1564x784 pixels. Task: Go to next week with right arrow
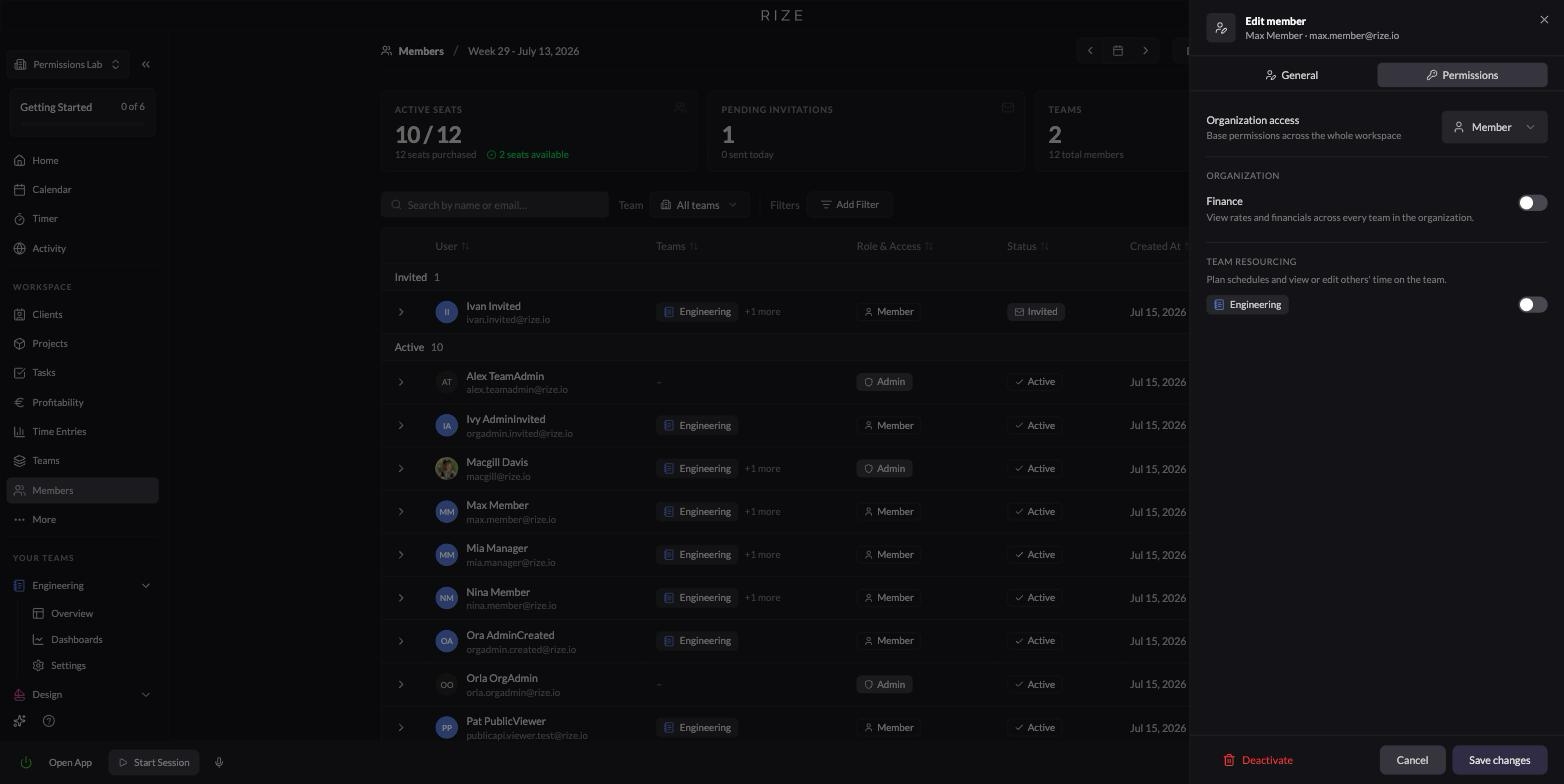[1146, 51]
